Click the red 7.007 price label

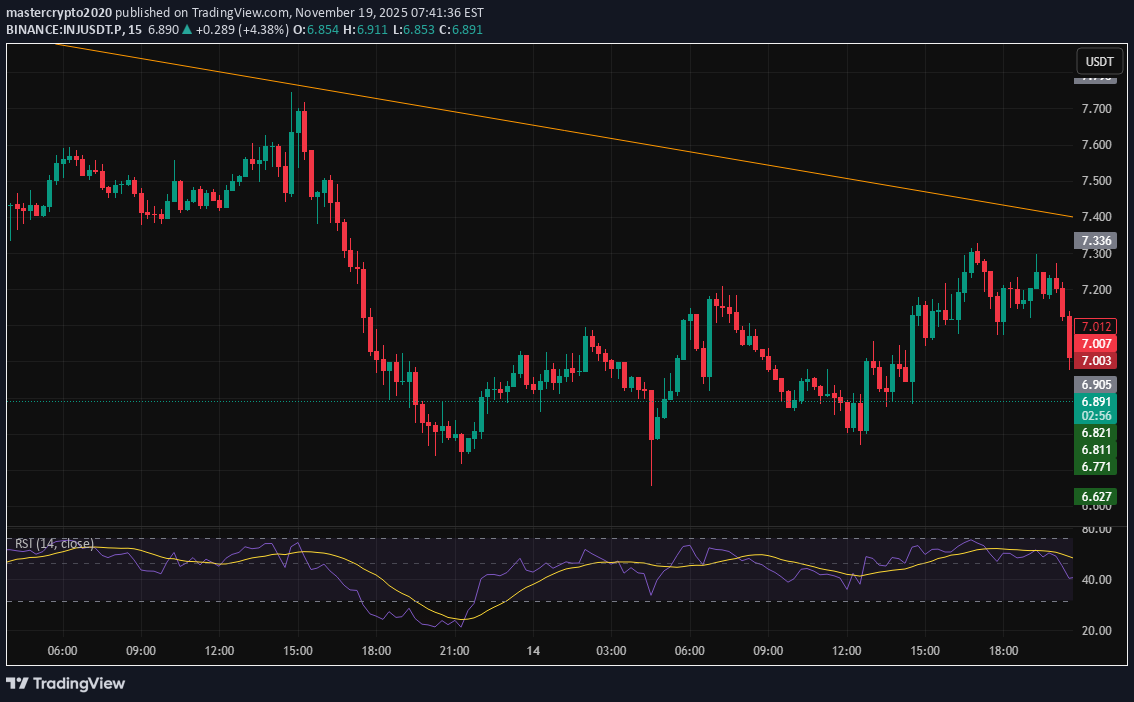click(1095, 343)
